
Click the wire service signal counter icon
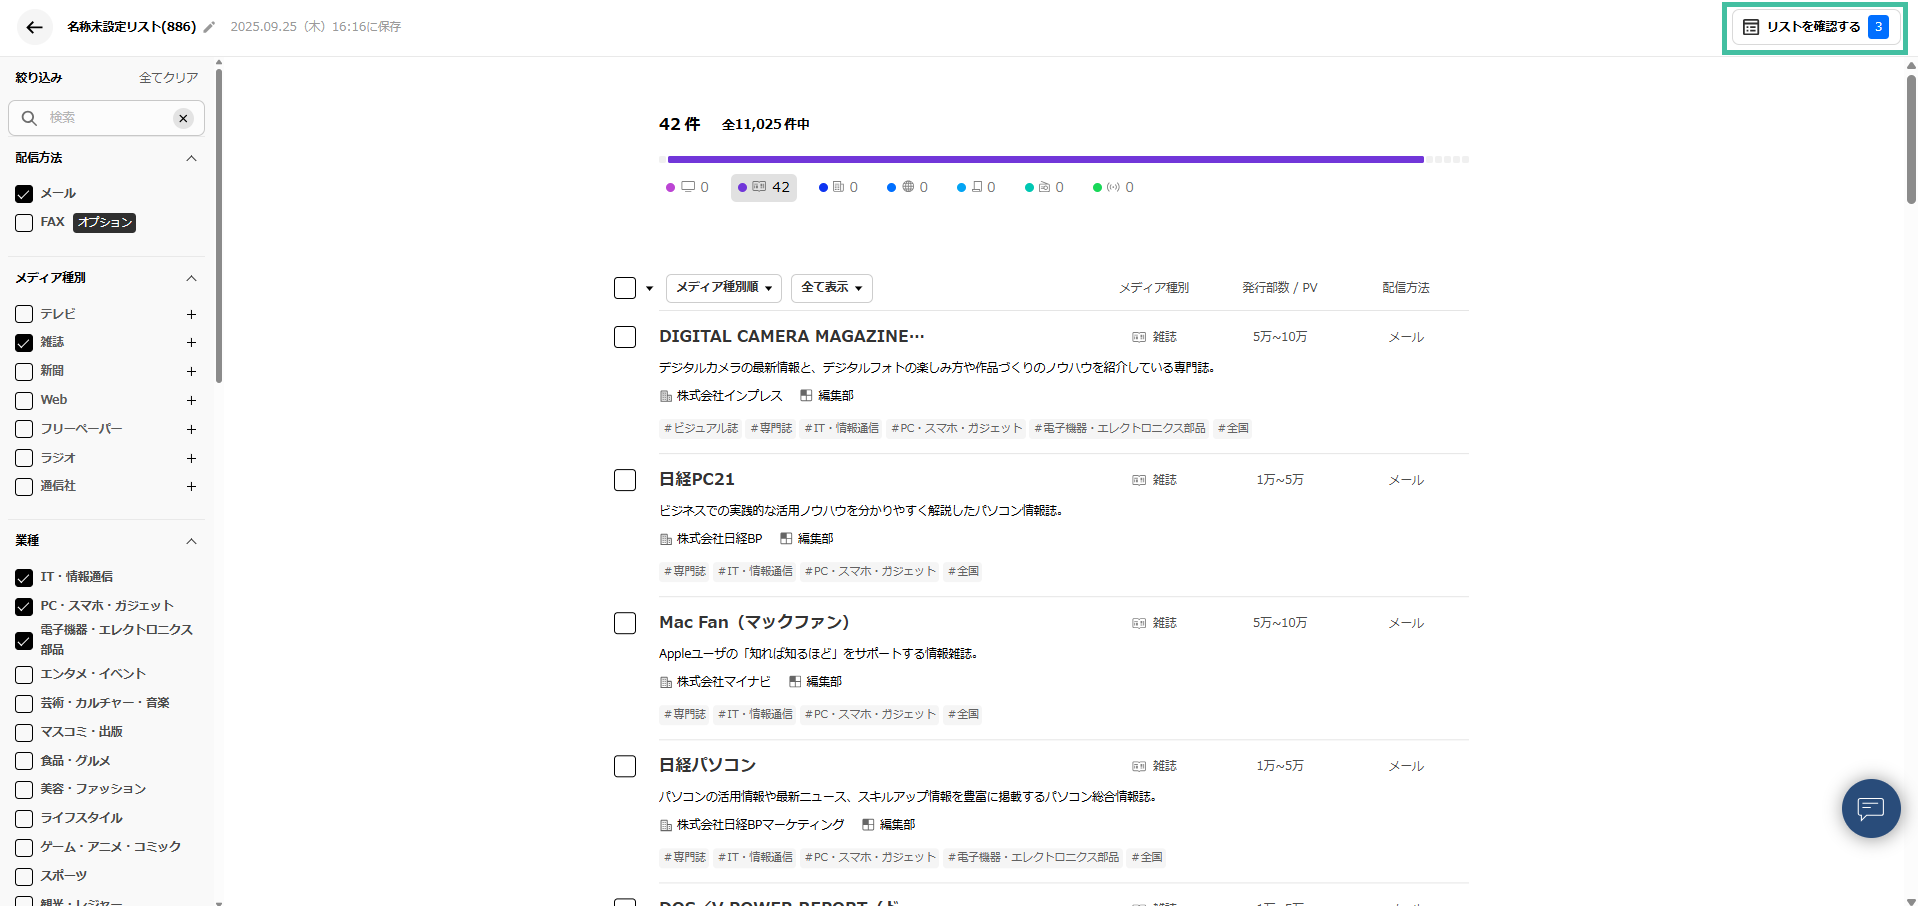[1112, 186]
